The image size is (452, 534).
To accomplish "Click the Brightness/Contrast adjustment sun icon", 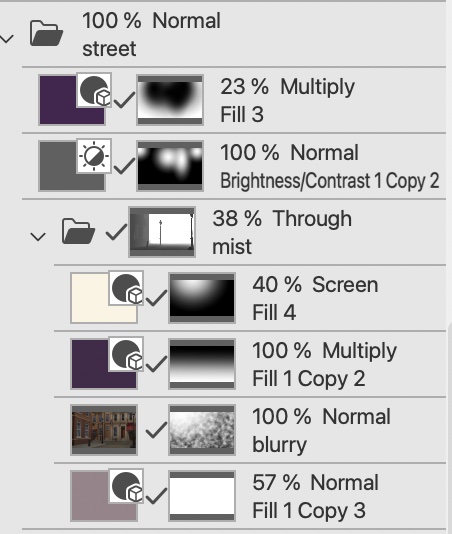I will [94, 156].
